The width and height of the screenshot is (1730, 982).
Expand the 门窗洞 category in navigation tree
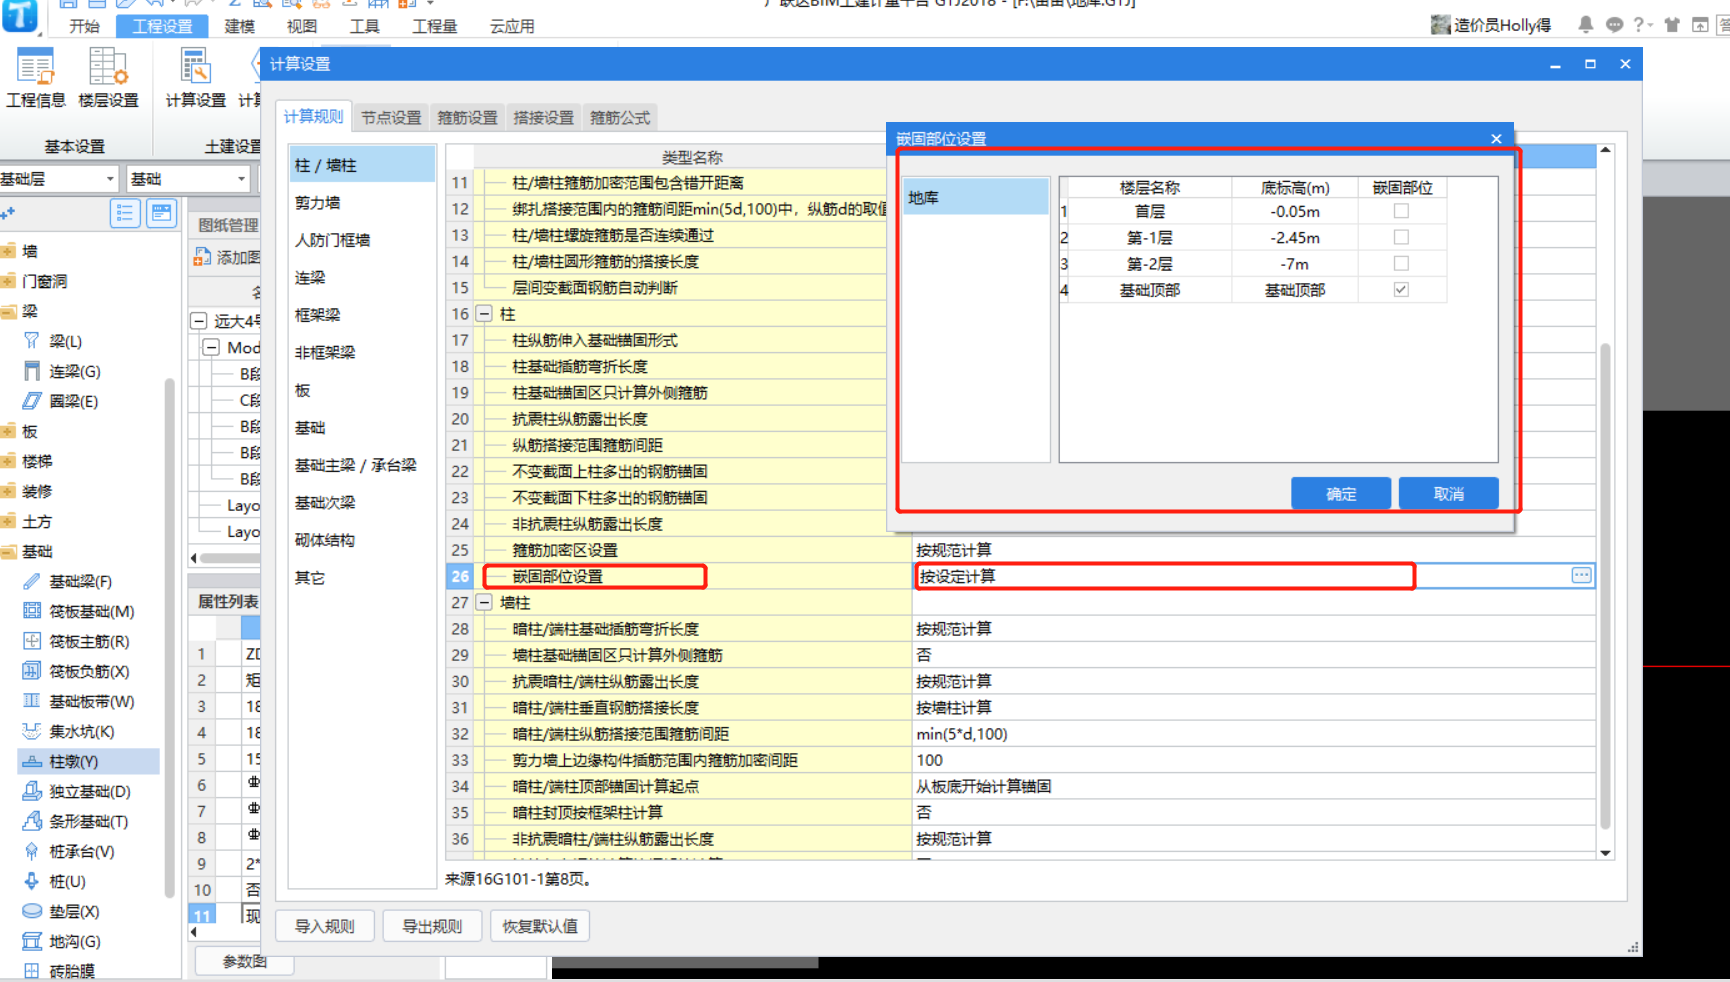click(8, 281)
